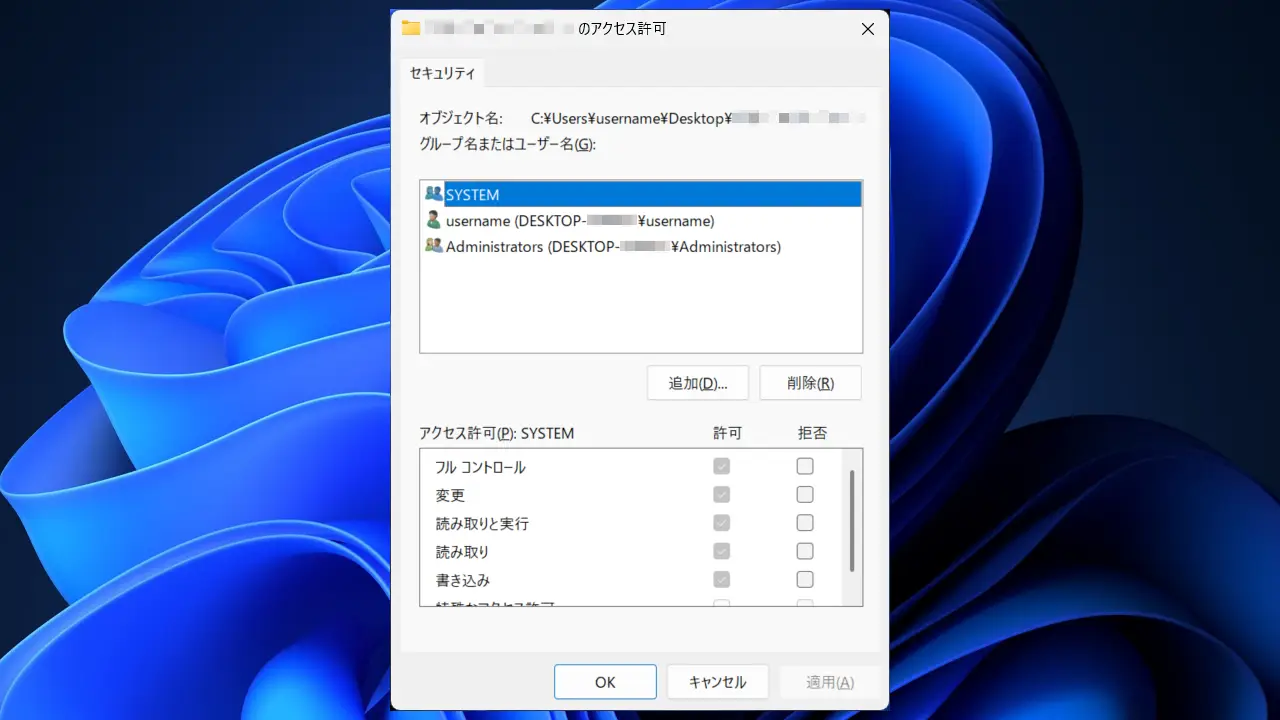Select the username entry in the user list

(580, 221)
